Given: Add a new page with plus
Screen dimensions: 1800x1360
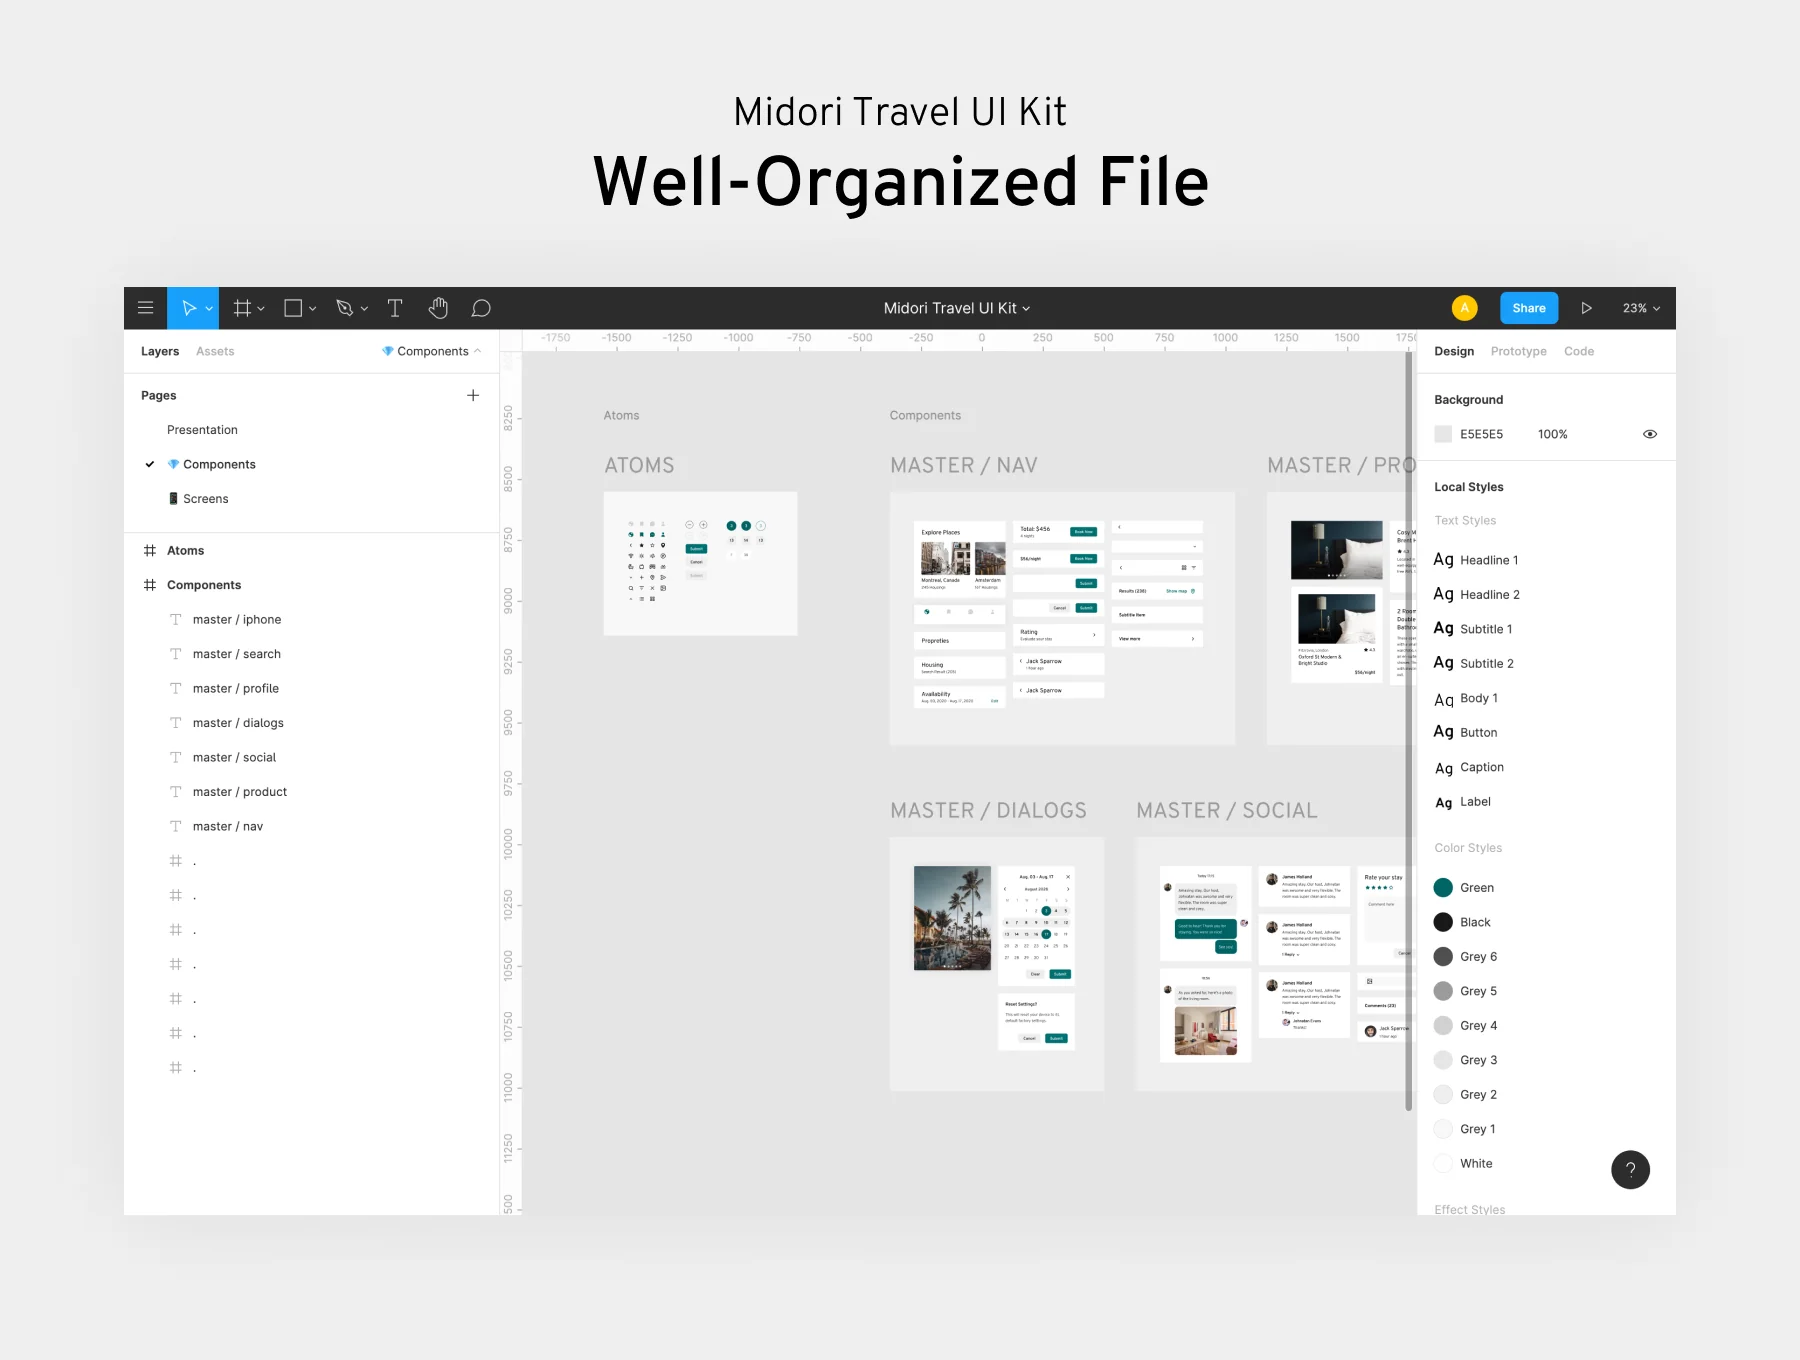Looking at the screenshot, I should (x=473, y=395).
